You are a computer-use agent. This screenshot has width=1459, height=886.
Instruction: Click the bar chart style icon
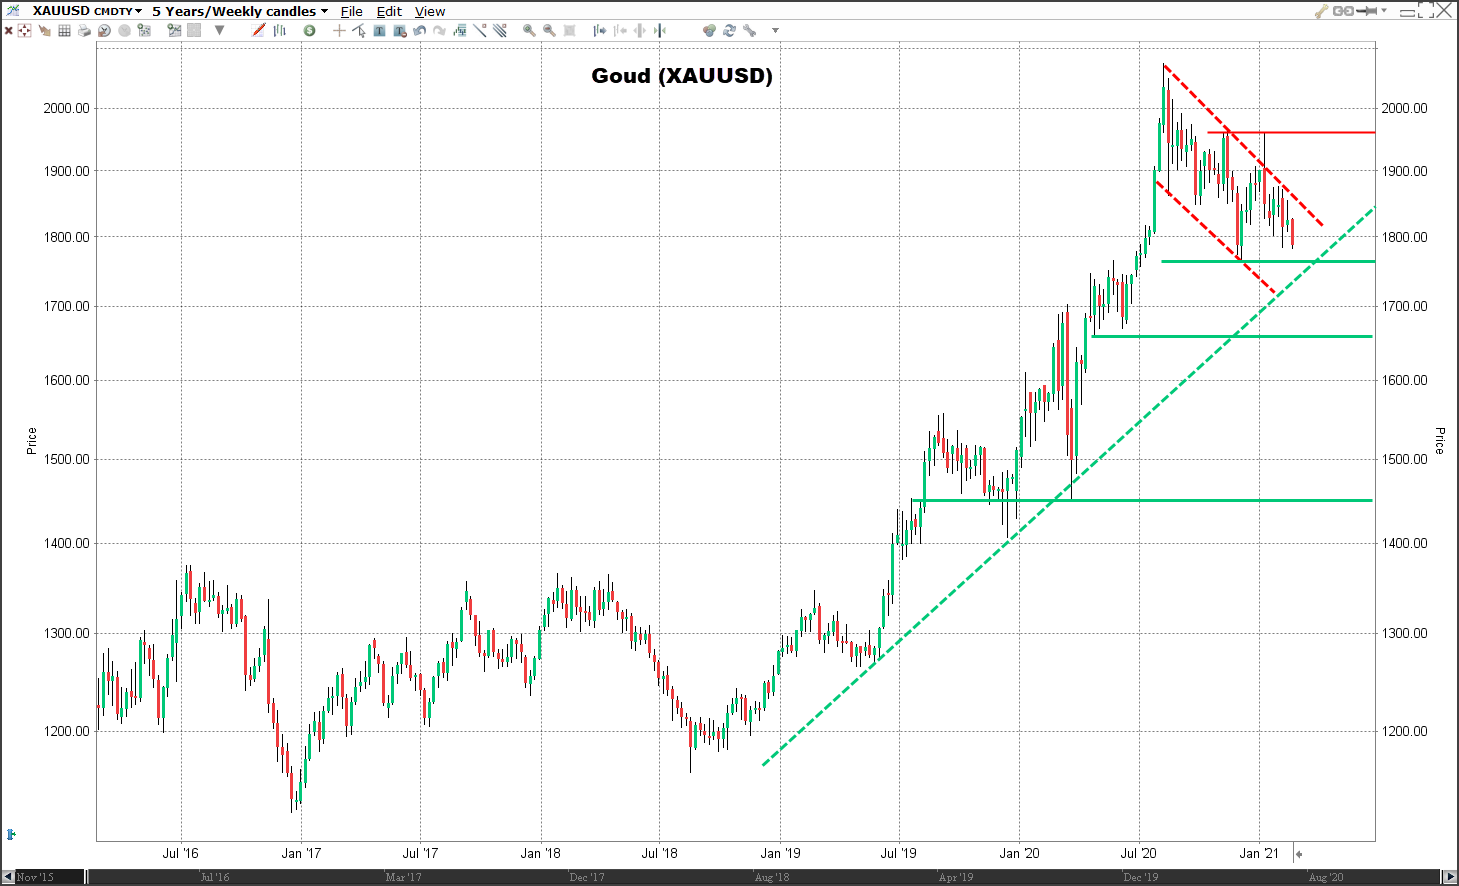280,31
